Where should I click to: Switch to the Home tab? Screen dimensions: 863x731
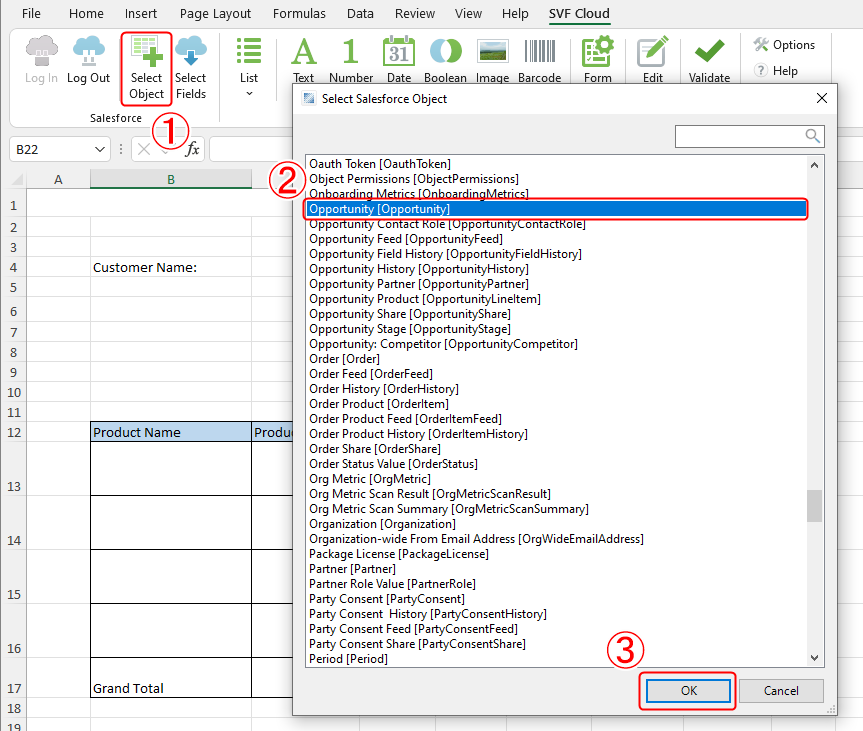point(86,13)
